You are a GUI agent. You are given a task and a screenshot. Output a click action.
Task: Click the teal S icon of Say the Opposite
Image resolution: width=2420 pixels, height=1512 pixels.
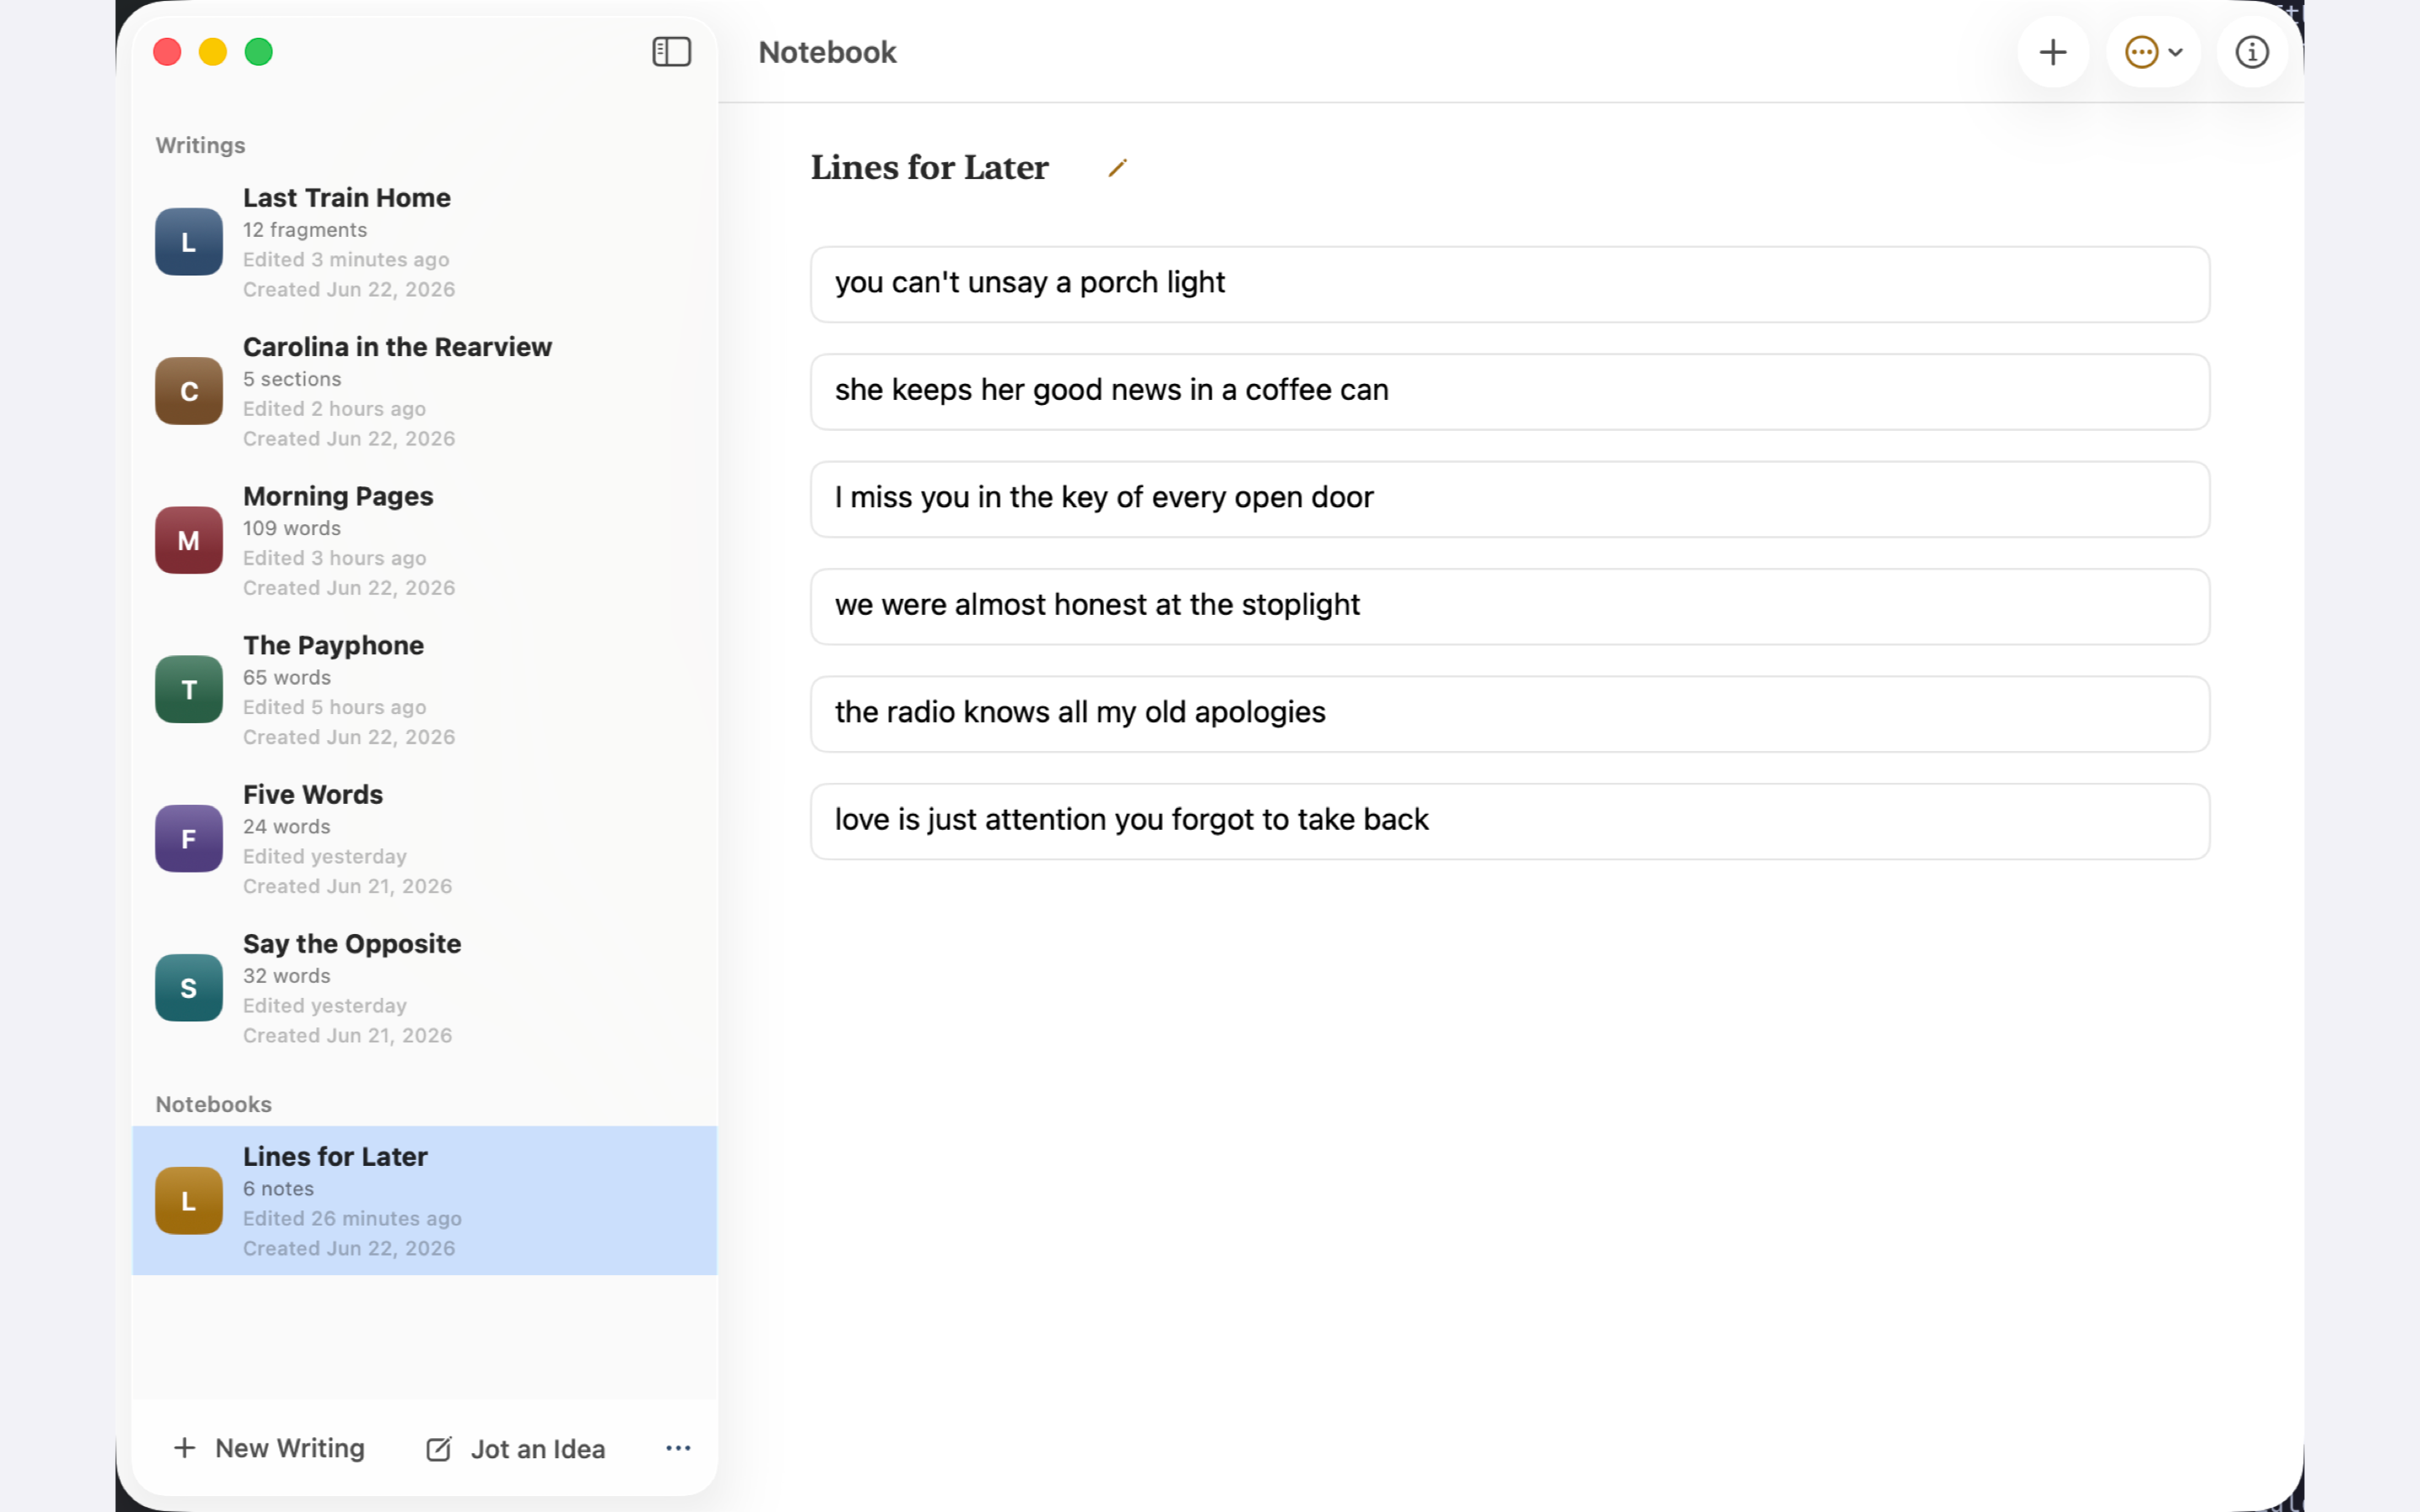click(x=188, y=987)
